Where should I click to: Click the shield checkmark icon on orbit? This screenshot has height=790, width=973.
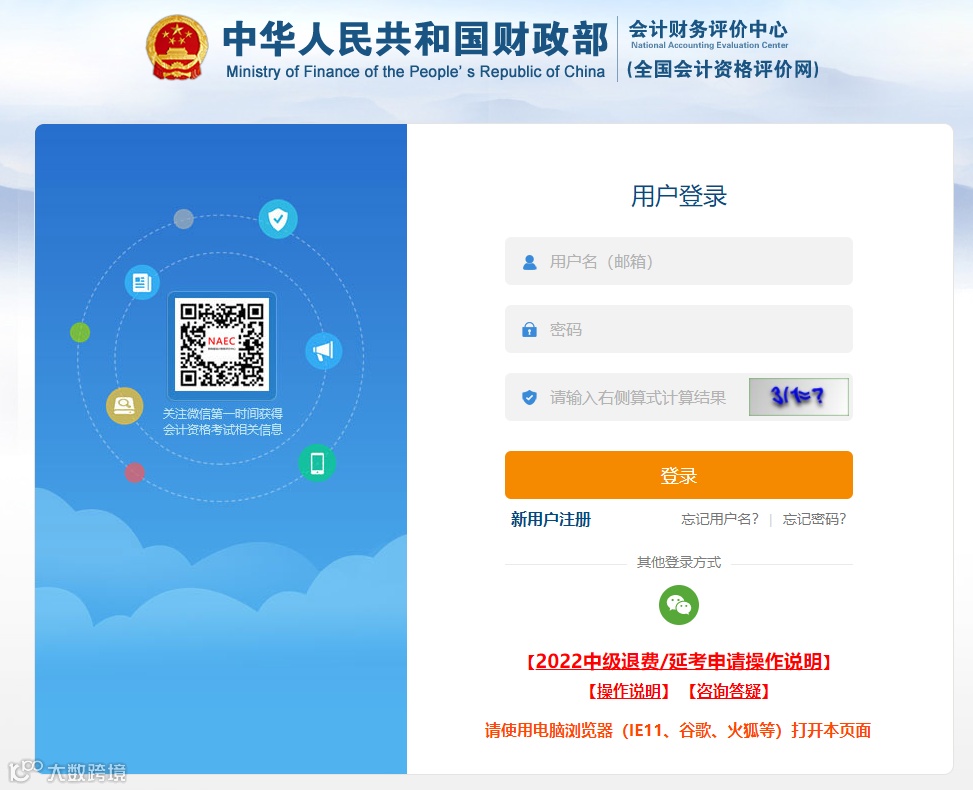[x=278, y=219]
